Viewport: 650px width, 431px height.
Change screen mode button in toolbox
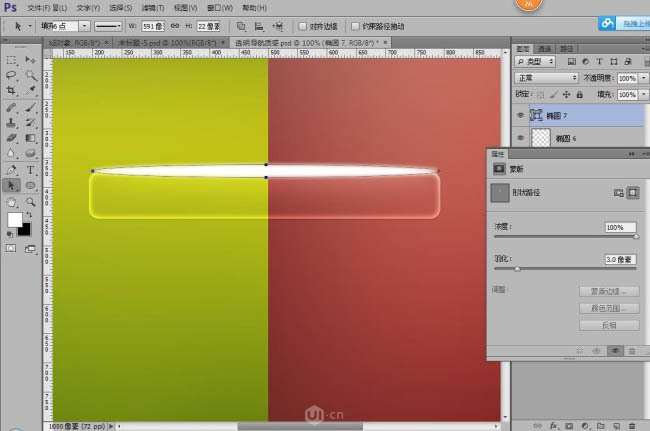click(x=30, y=249)
